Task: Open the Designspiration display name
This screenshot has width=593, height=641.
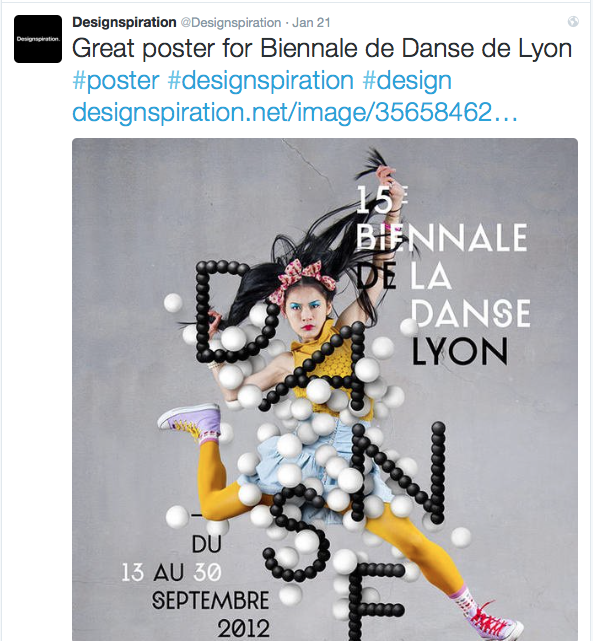Action: (124, 22)
